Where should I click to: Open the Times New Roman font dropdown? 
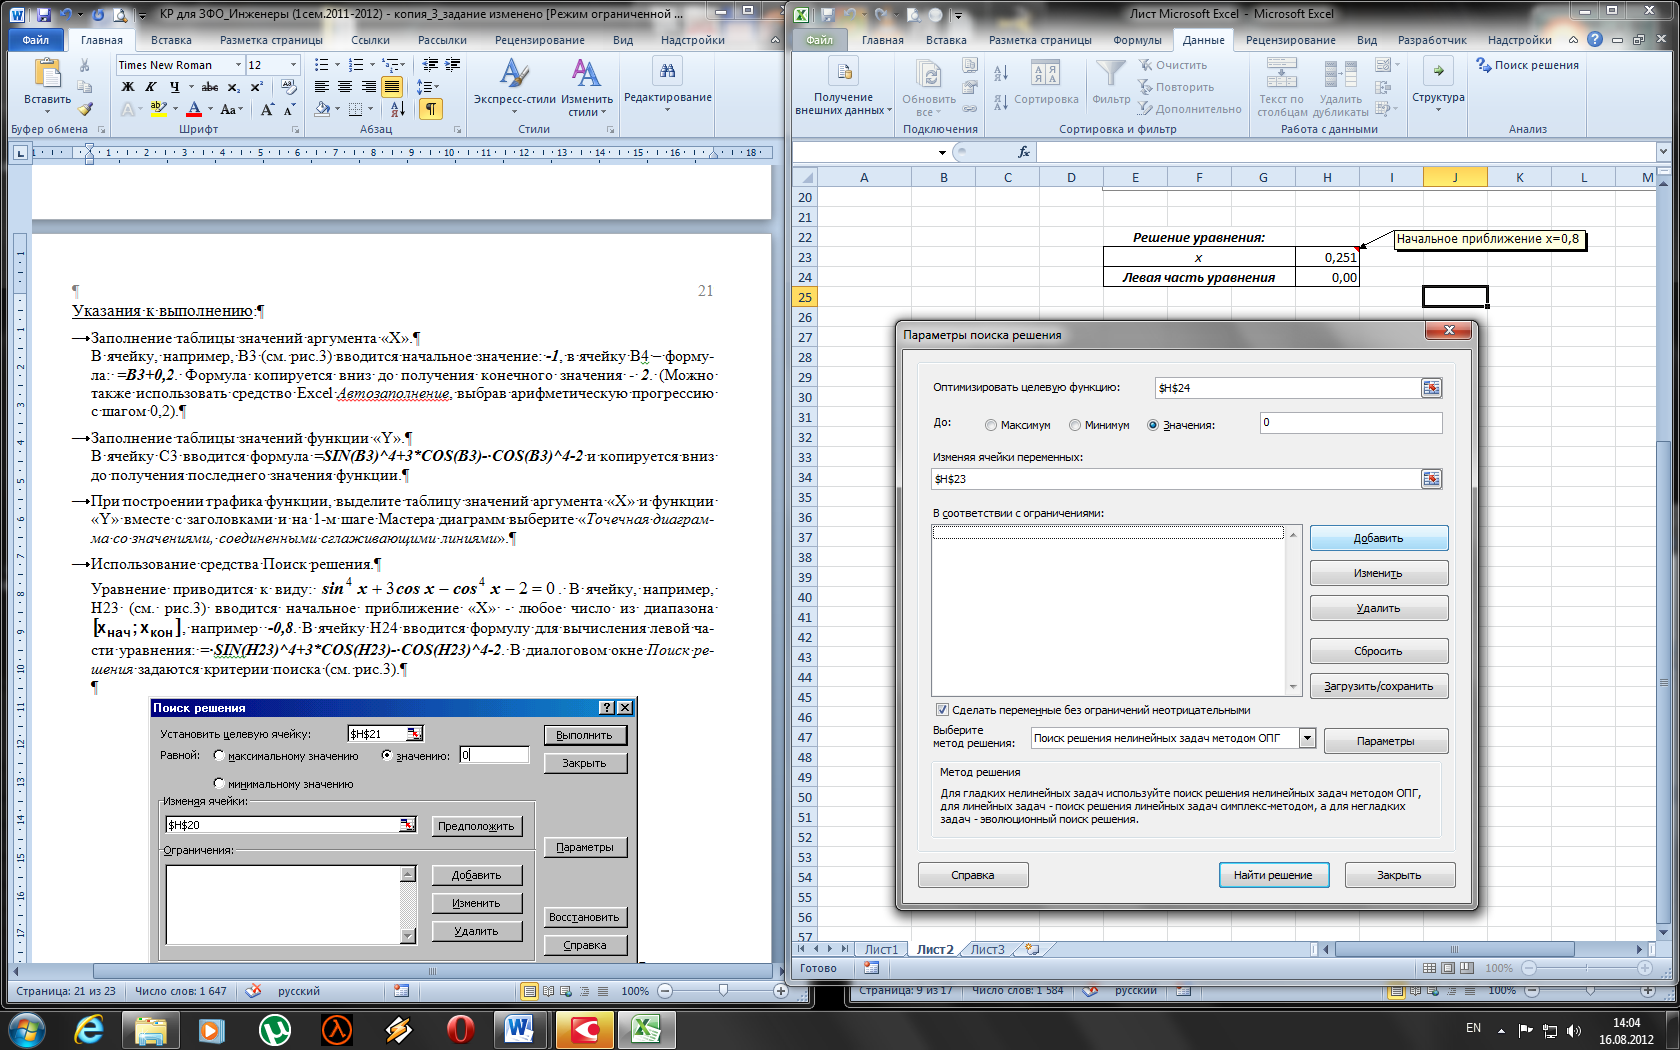click(x=238, y=65)
